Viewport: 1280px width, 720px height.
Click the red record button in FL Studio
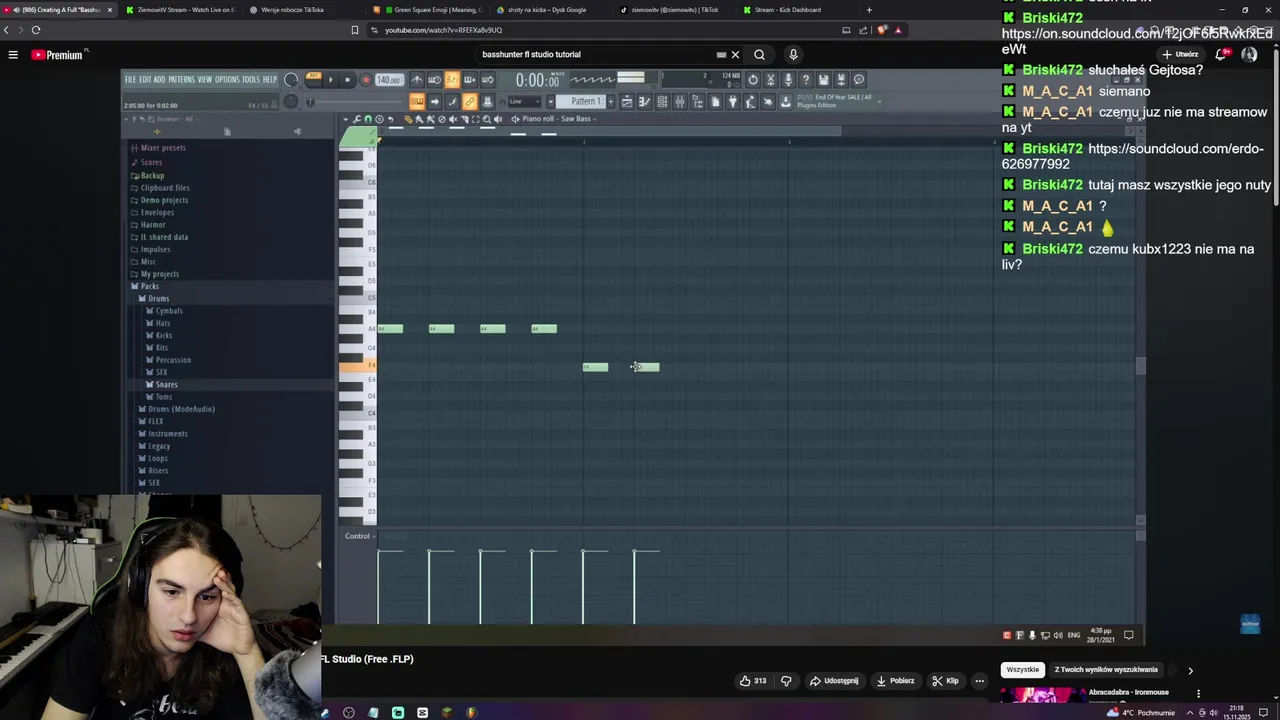(366, 80)
